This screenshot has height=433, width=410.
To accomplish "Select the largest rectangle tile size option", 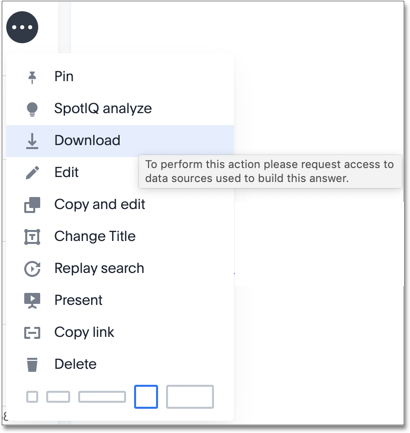I will [190, 397].
